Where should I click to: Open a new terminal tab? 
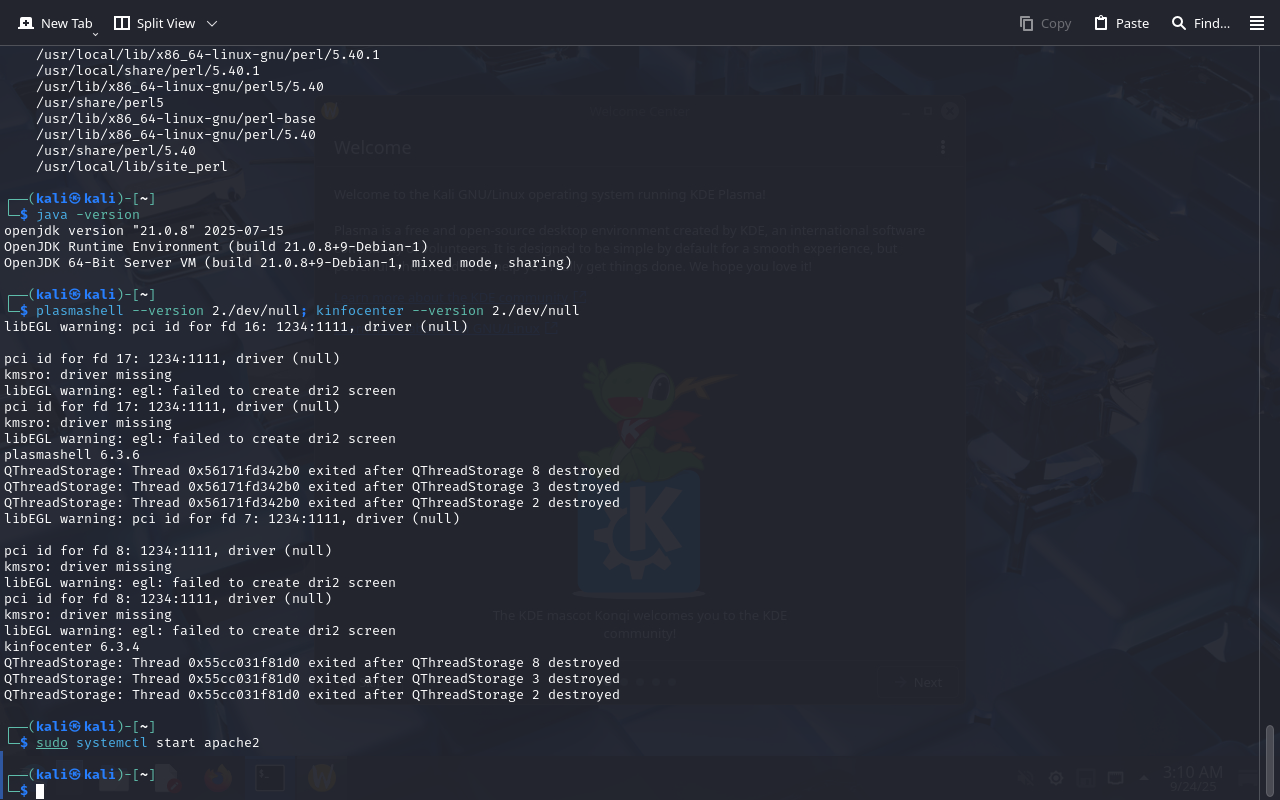55,23
